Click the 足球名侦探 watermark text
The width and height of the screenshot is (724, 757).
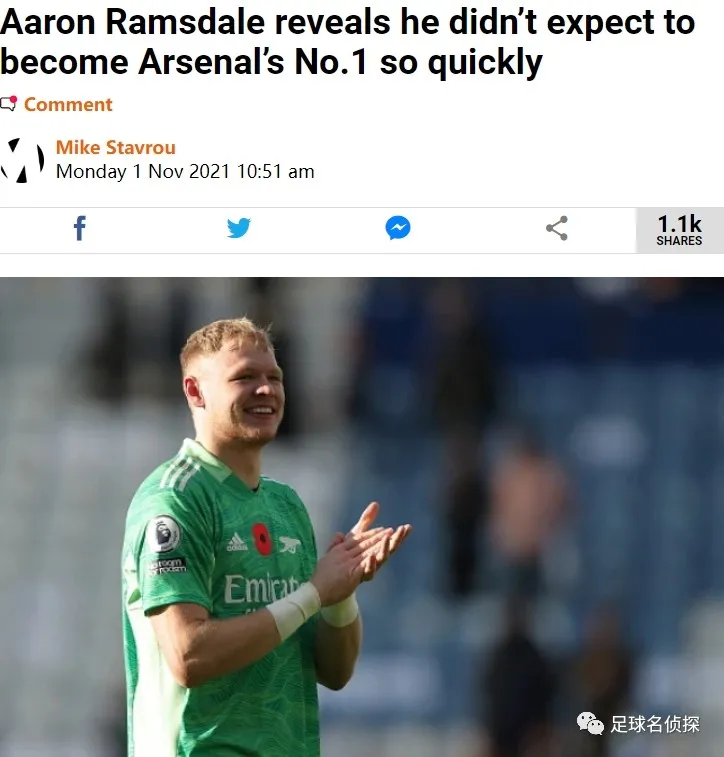[x=655, y=724]
